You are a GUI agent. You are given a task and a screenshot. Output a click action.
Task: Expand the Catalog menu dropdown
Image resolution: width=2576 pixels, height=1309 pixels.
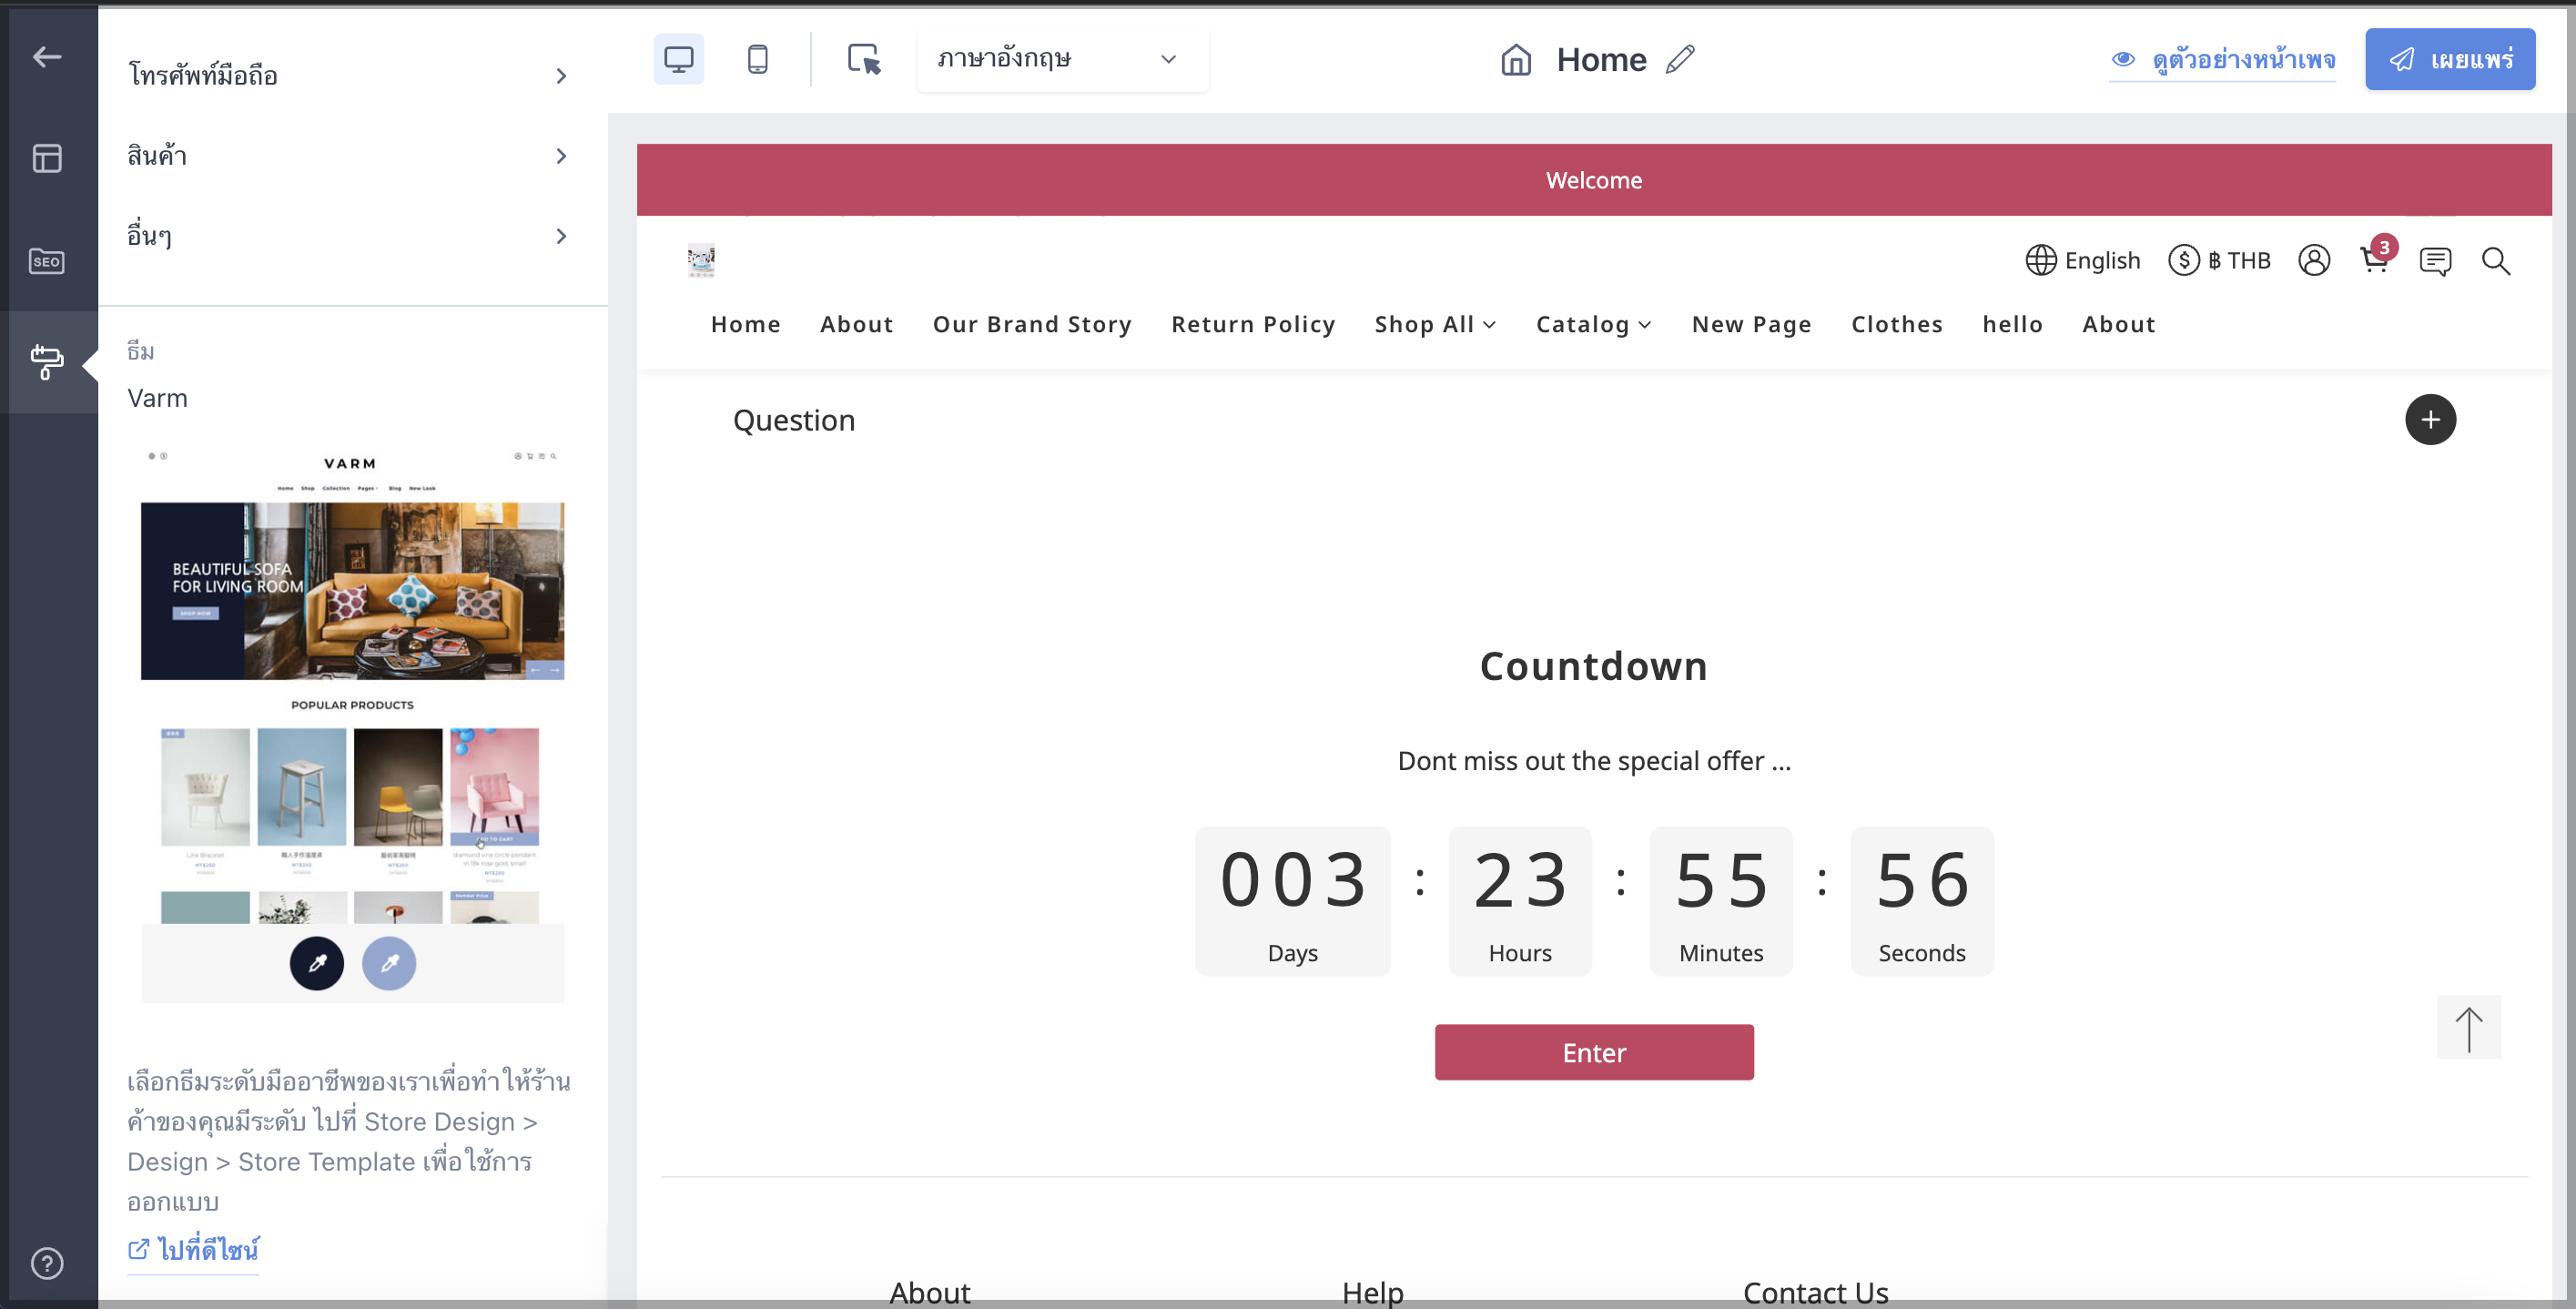[1594, 324]
